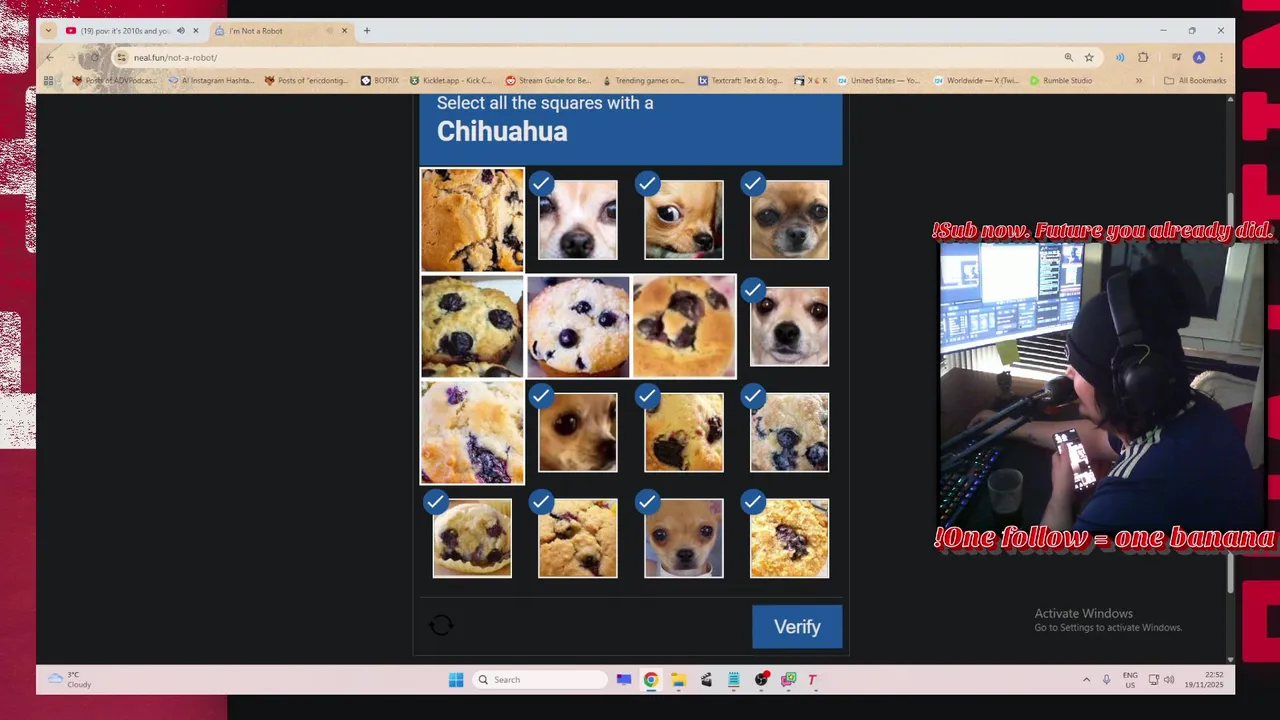Screen dimensions: 1280x720
Task: Expand the system tray hidden icons chevron
Action: 1086,680
